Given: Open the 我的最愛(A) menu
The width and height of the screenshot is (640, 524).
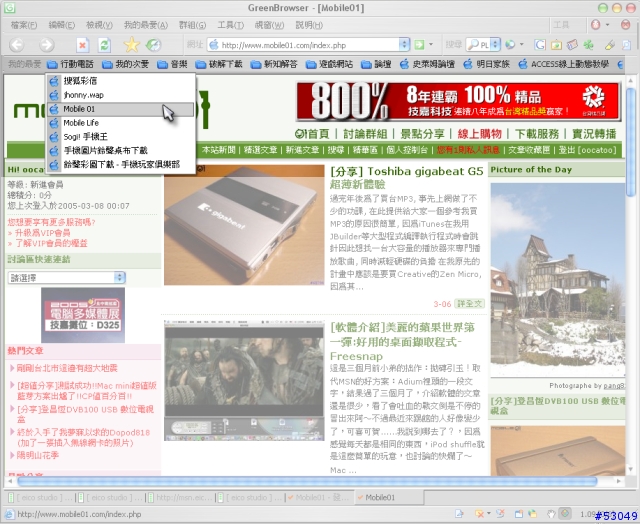Looking at the screenshot, I should (146, 25).
